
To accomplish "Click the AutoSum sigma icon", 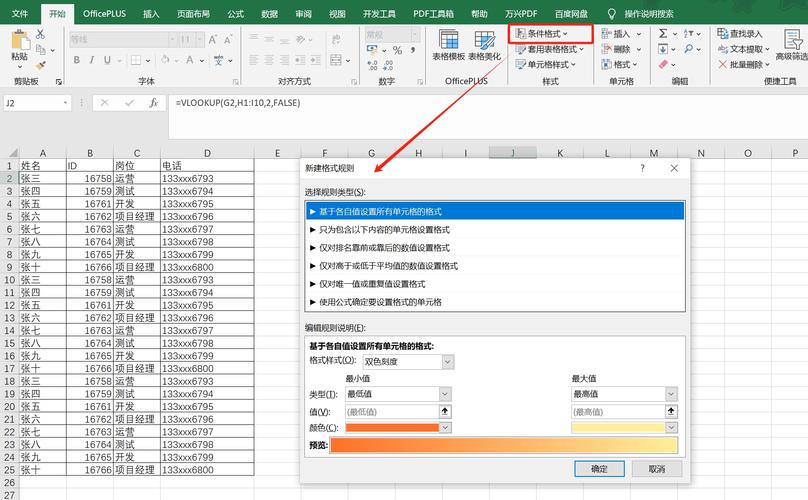I will click(663, 34).
